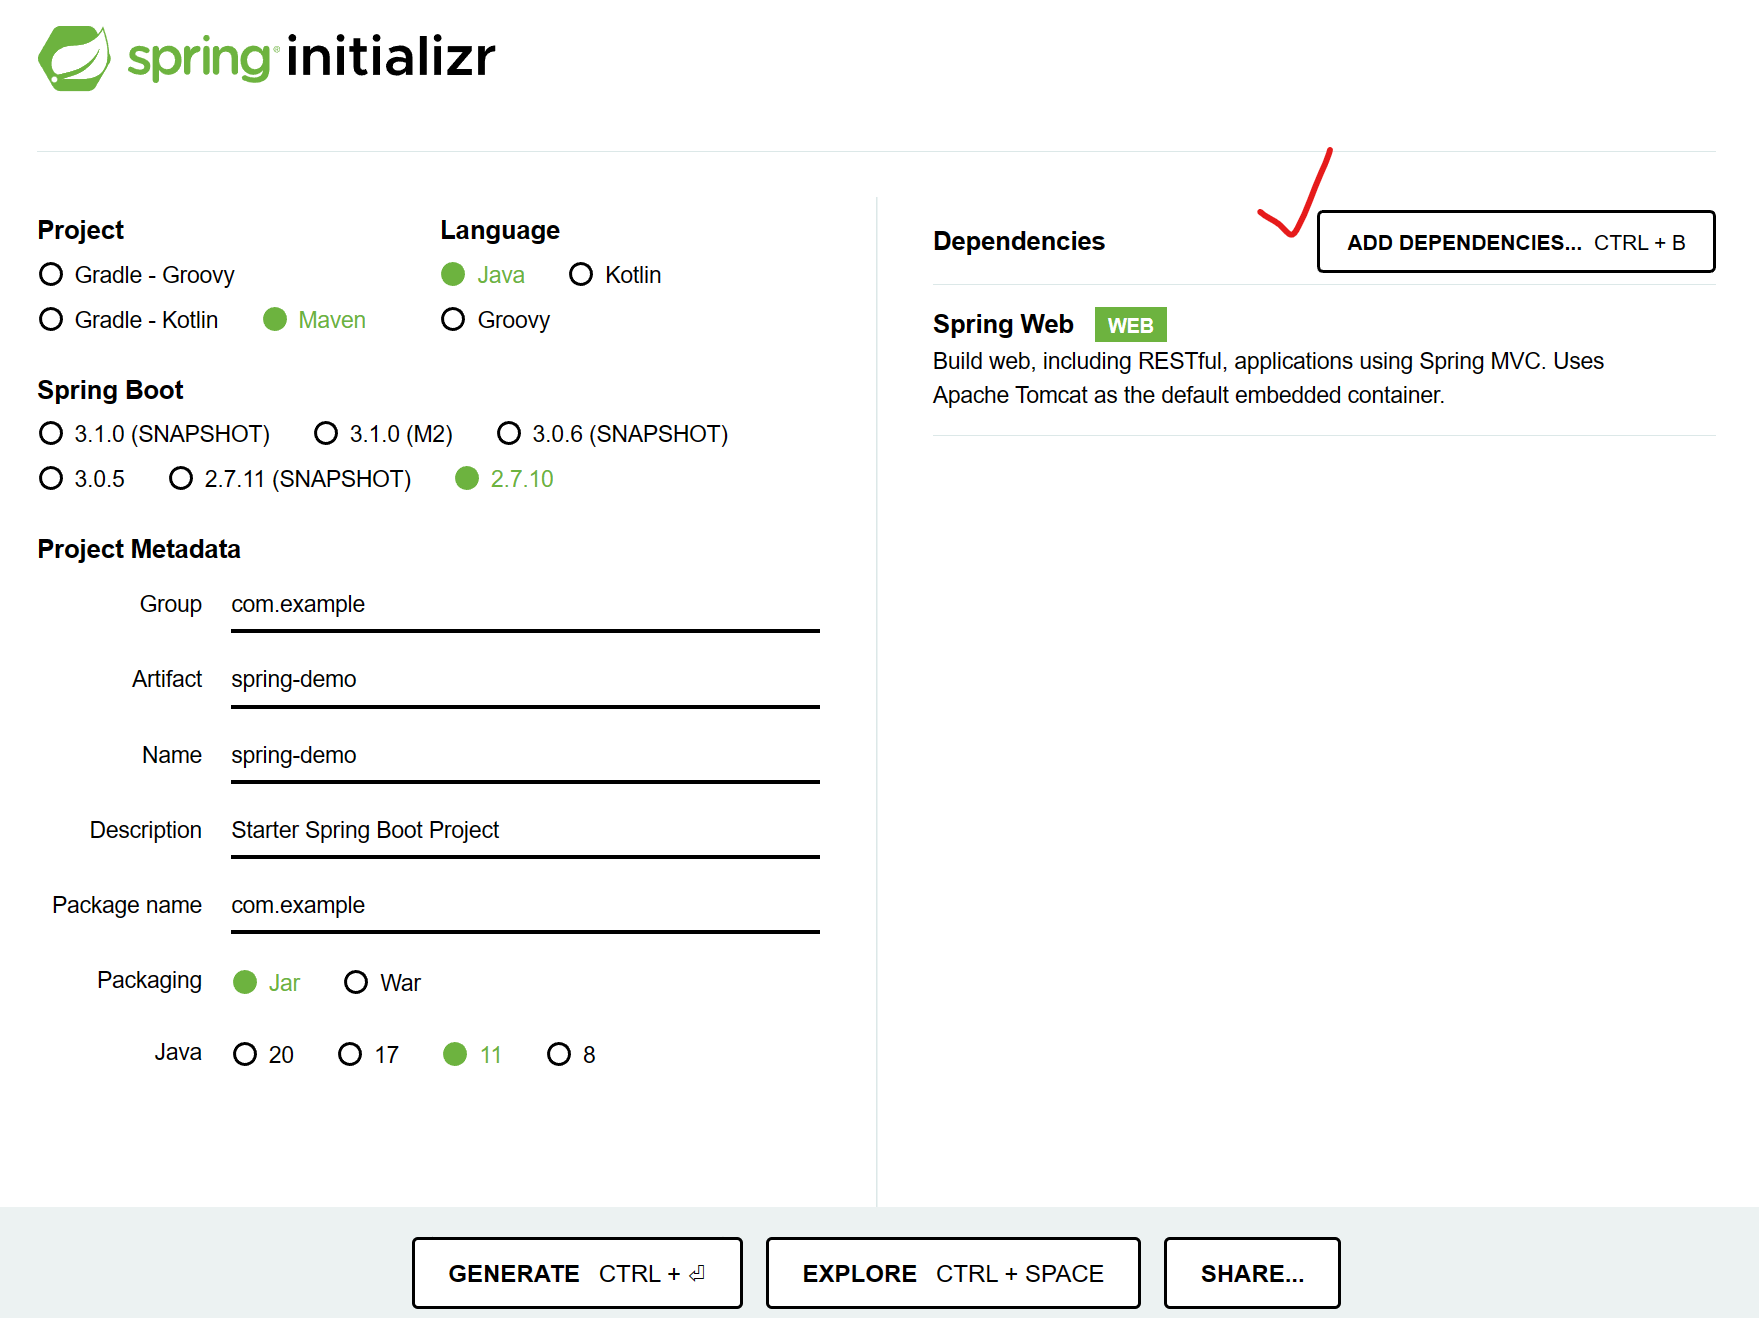The width and height of the screenshot is (1759, 1318).
Task: Select Gradle - Kotlin project type
Action: pos(128,320)
